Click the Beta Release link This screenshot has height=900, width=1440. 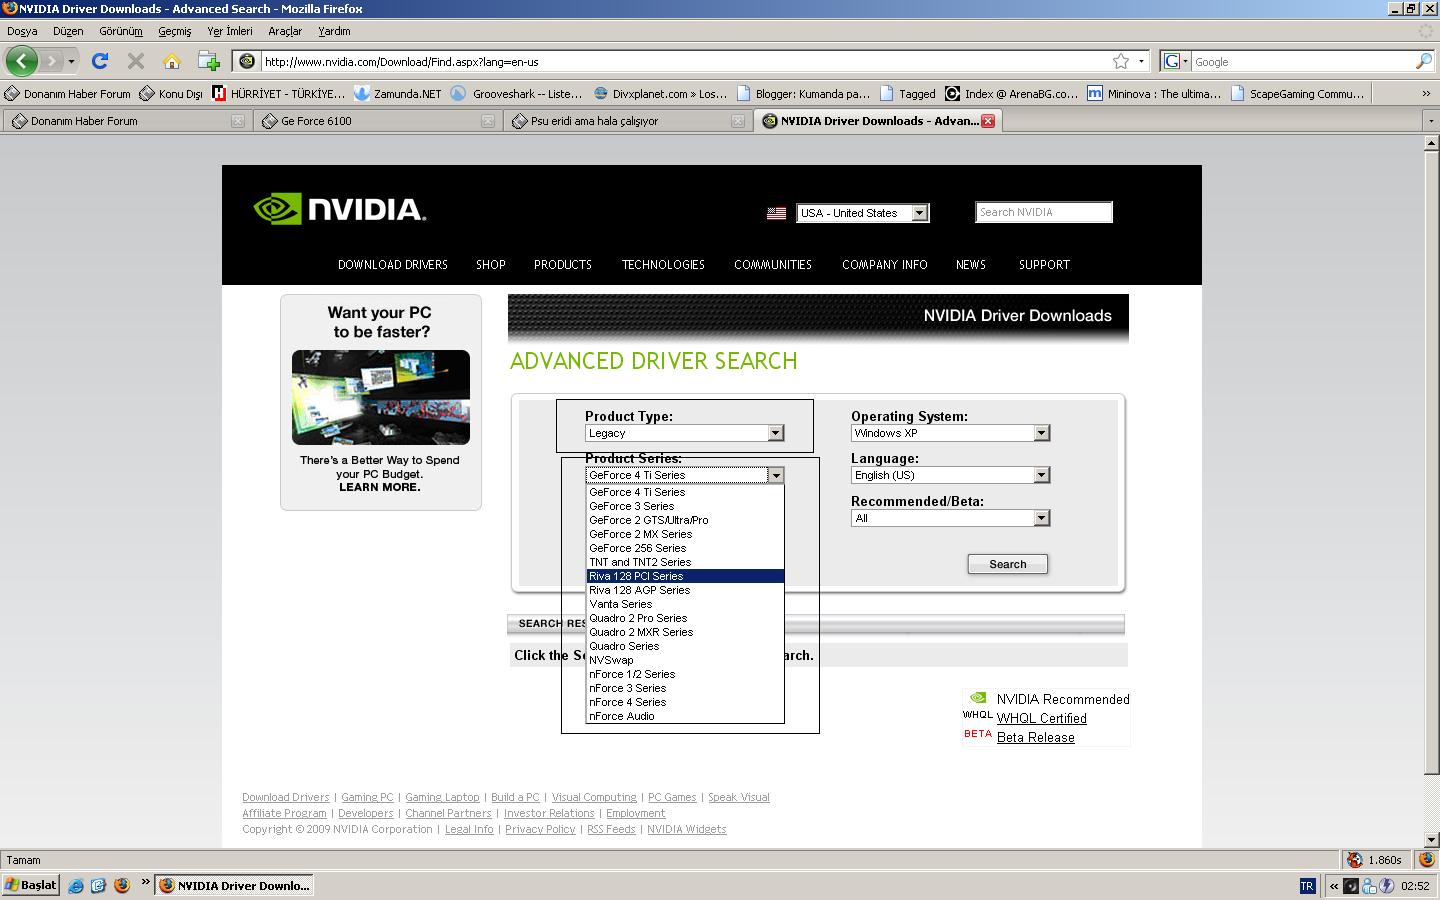[x=1036, y=737]
